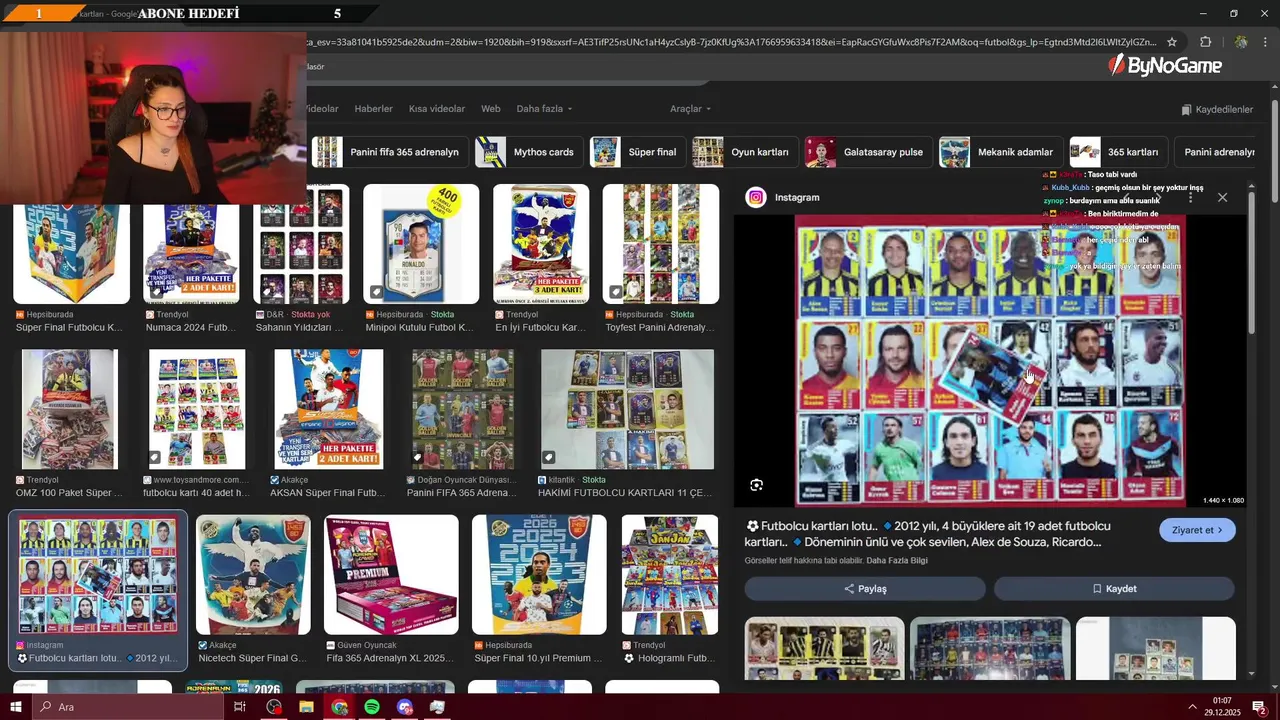Open the Süper Final 10.yıl Premium result

539,575
